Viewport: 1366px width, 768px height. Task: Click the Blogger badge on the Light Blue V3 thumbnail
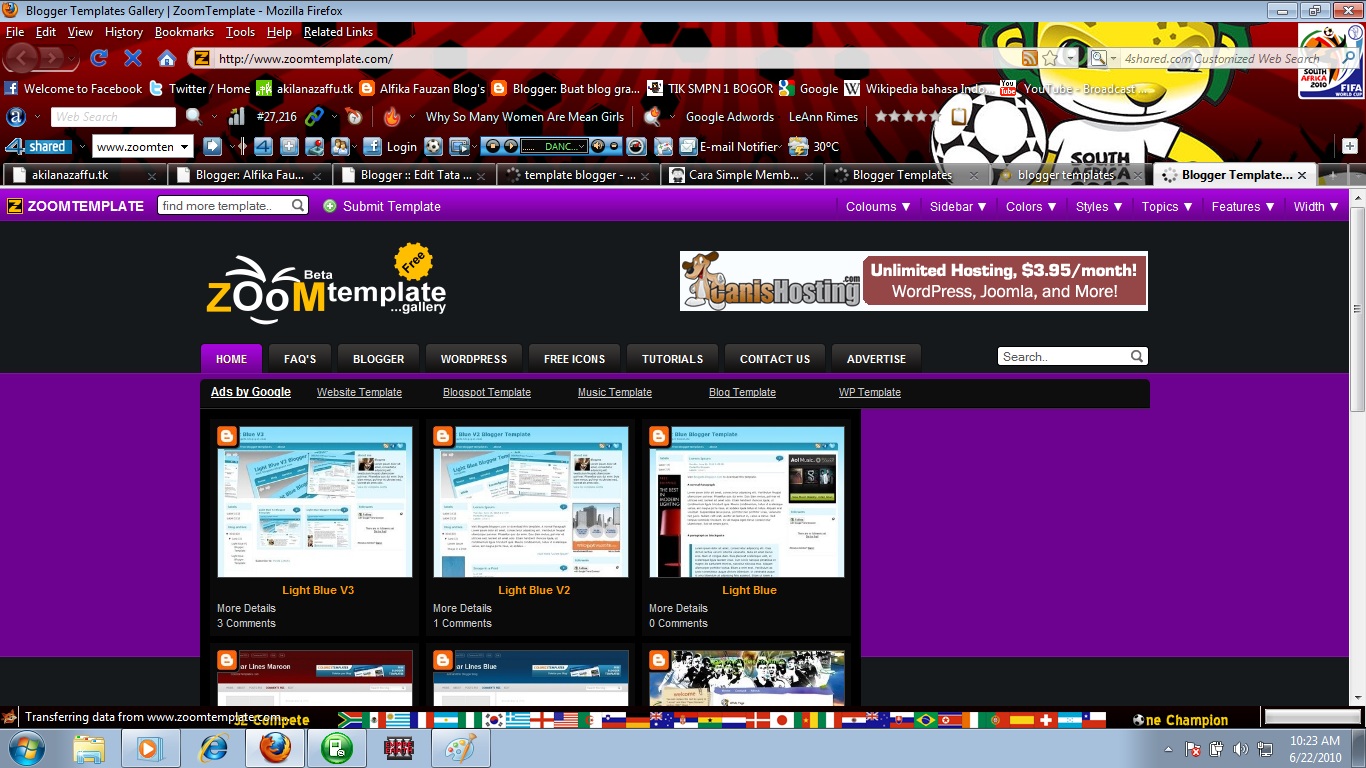226,436
